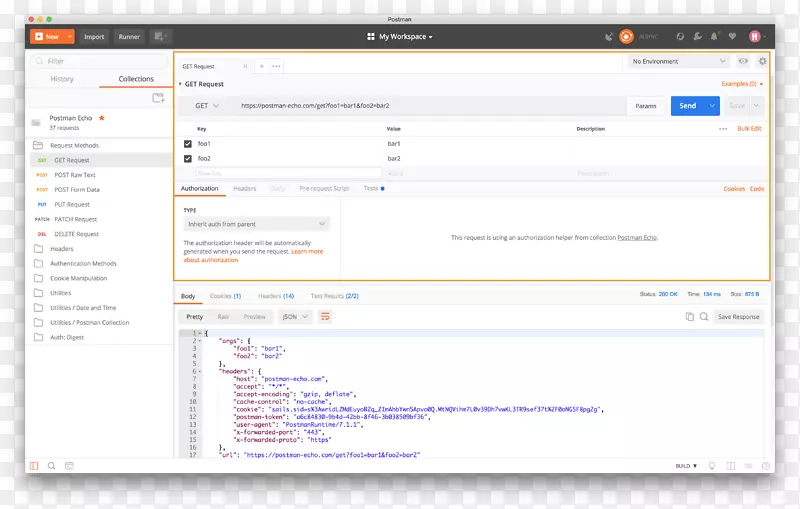
Task: Switch to the Tests tab
Action: click(373, 189)
